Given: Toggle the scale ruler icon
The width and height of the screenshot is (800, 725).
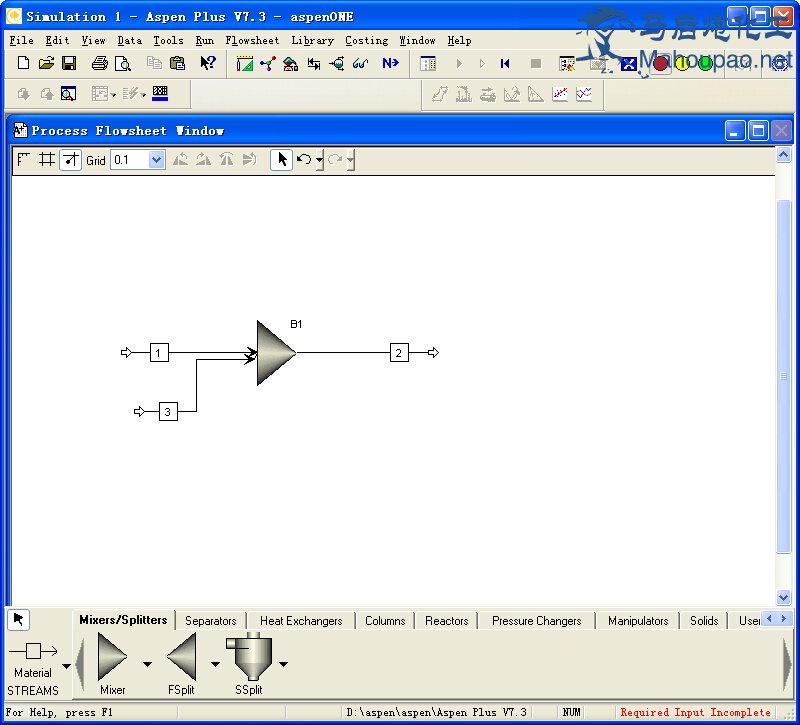Looking at the screenshot, I should point(23,160).
